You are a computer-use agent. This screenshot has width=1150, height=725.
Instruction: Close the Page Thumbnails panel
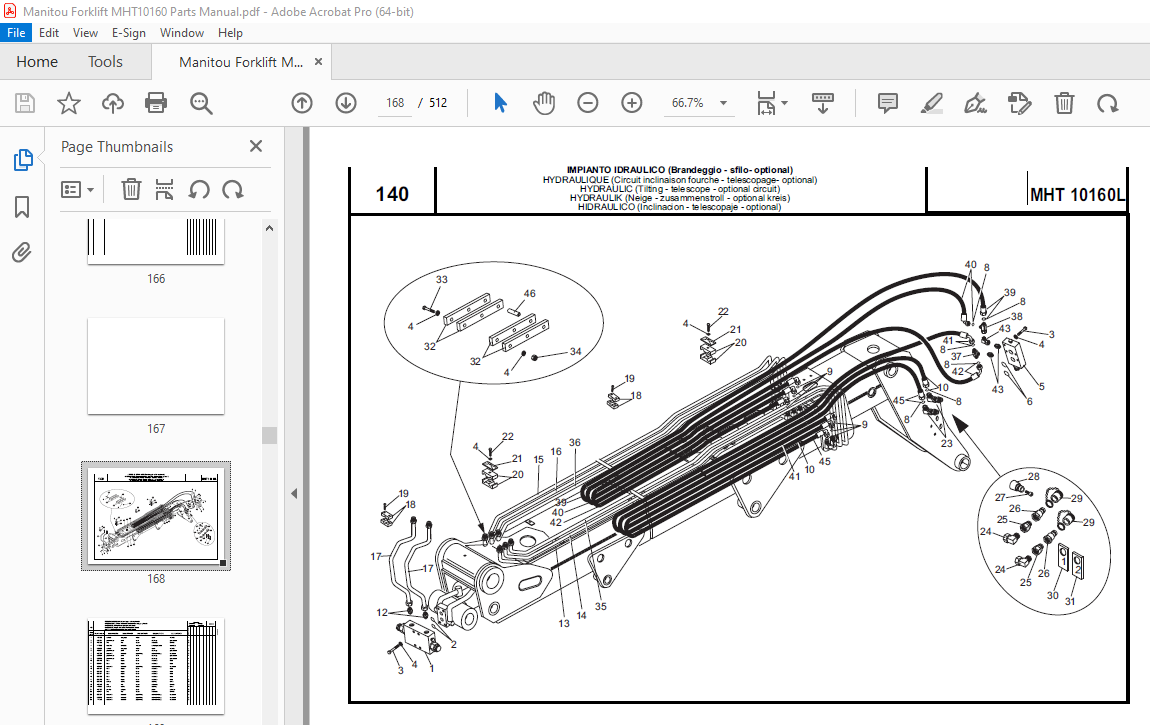pos(256,146)
